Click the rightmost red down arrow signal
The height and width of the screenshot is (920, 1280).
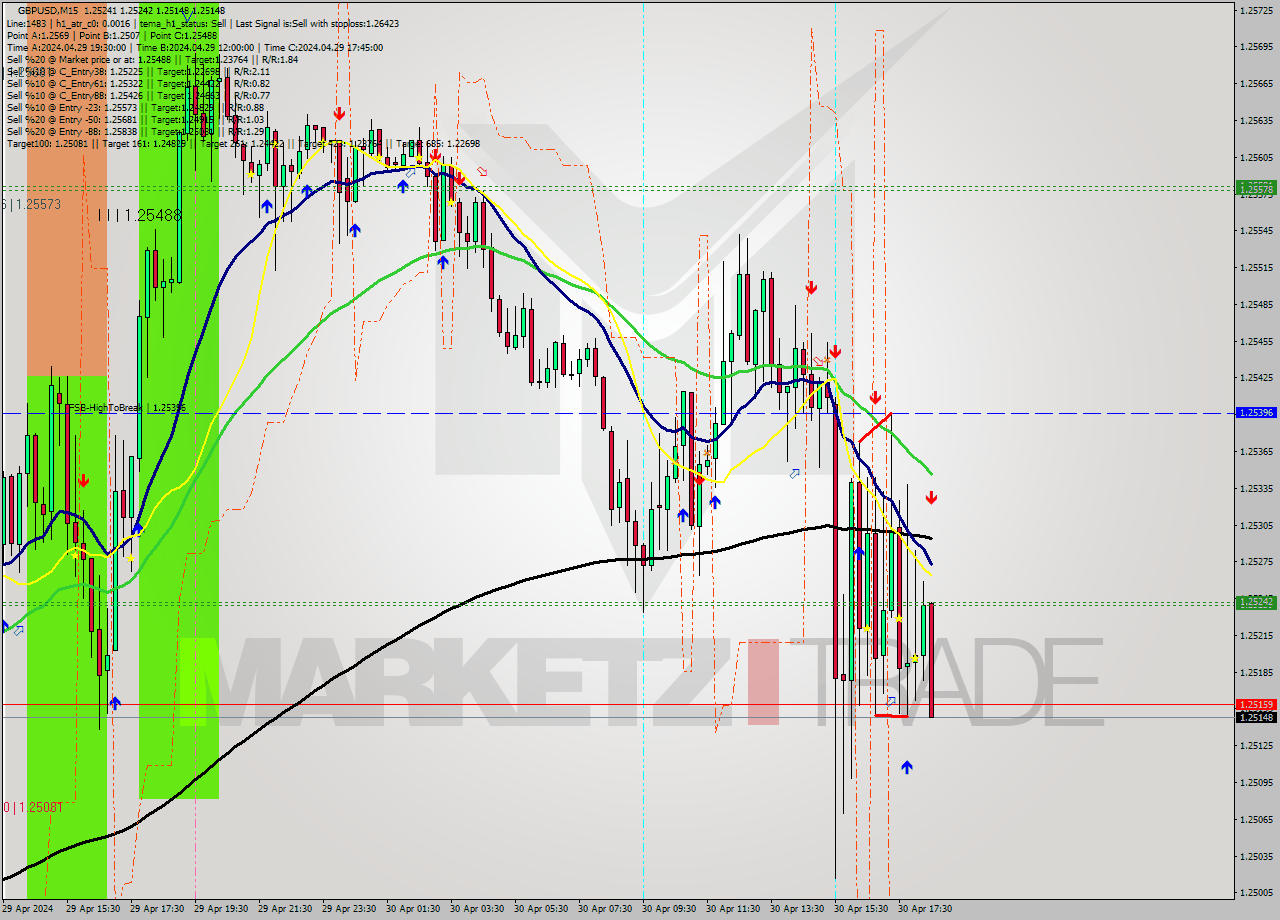coord(931,497)
